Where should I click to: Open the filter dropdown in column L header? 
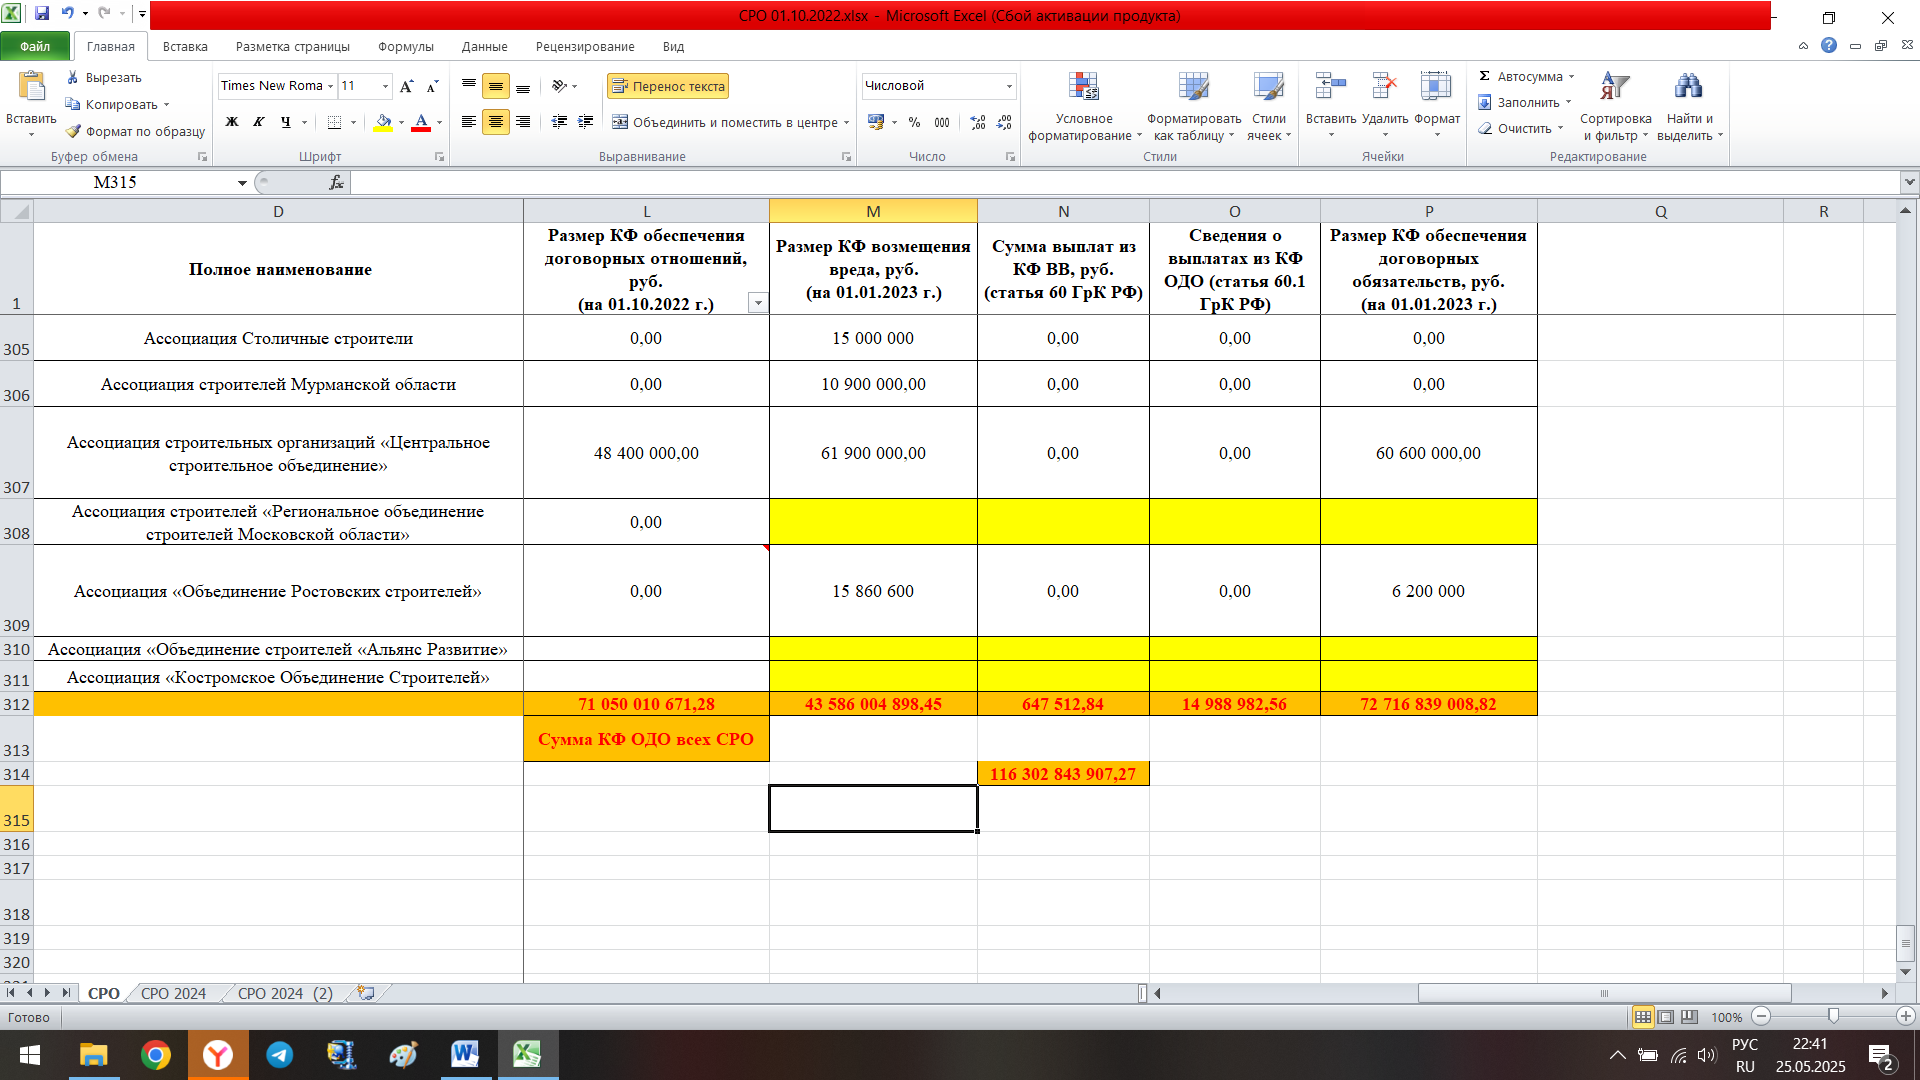tap(758, 304)
